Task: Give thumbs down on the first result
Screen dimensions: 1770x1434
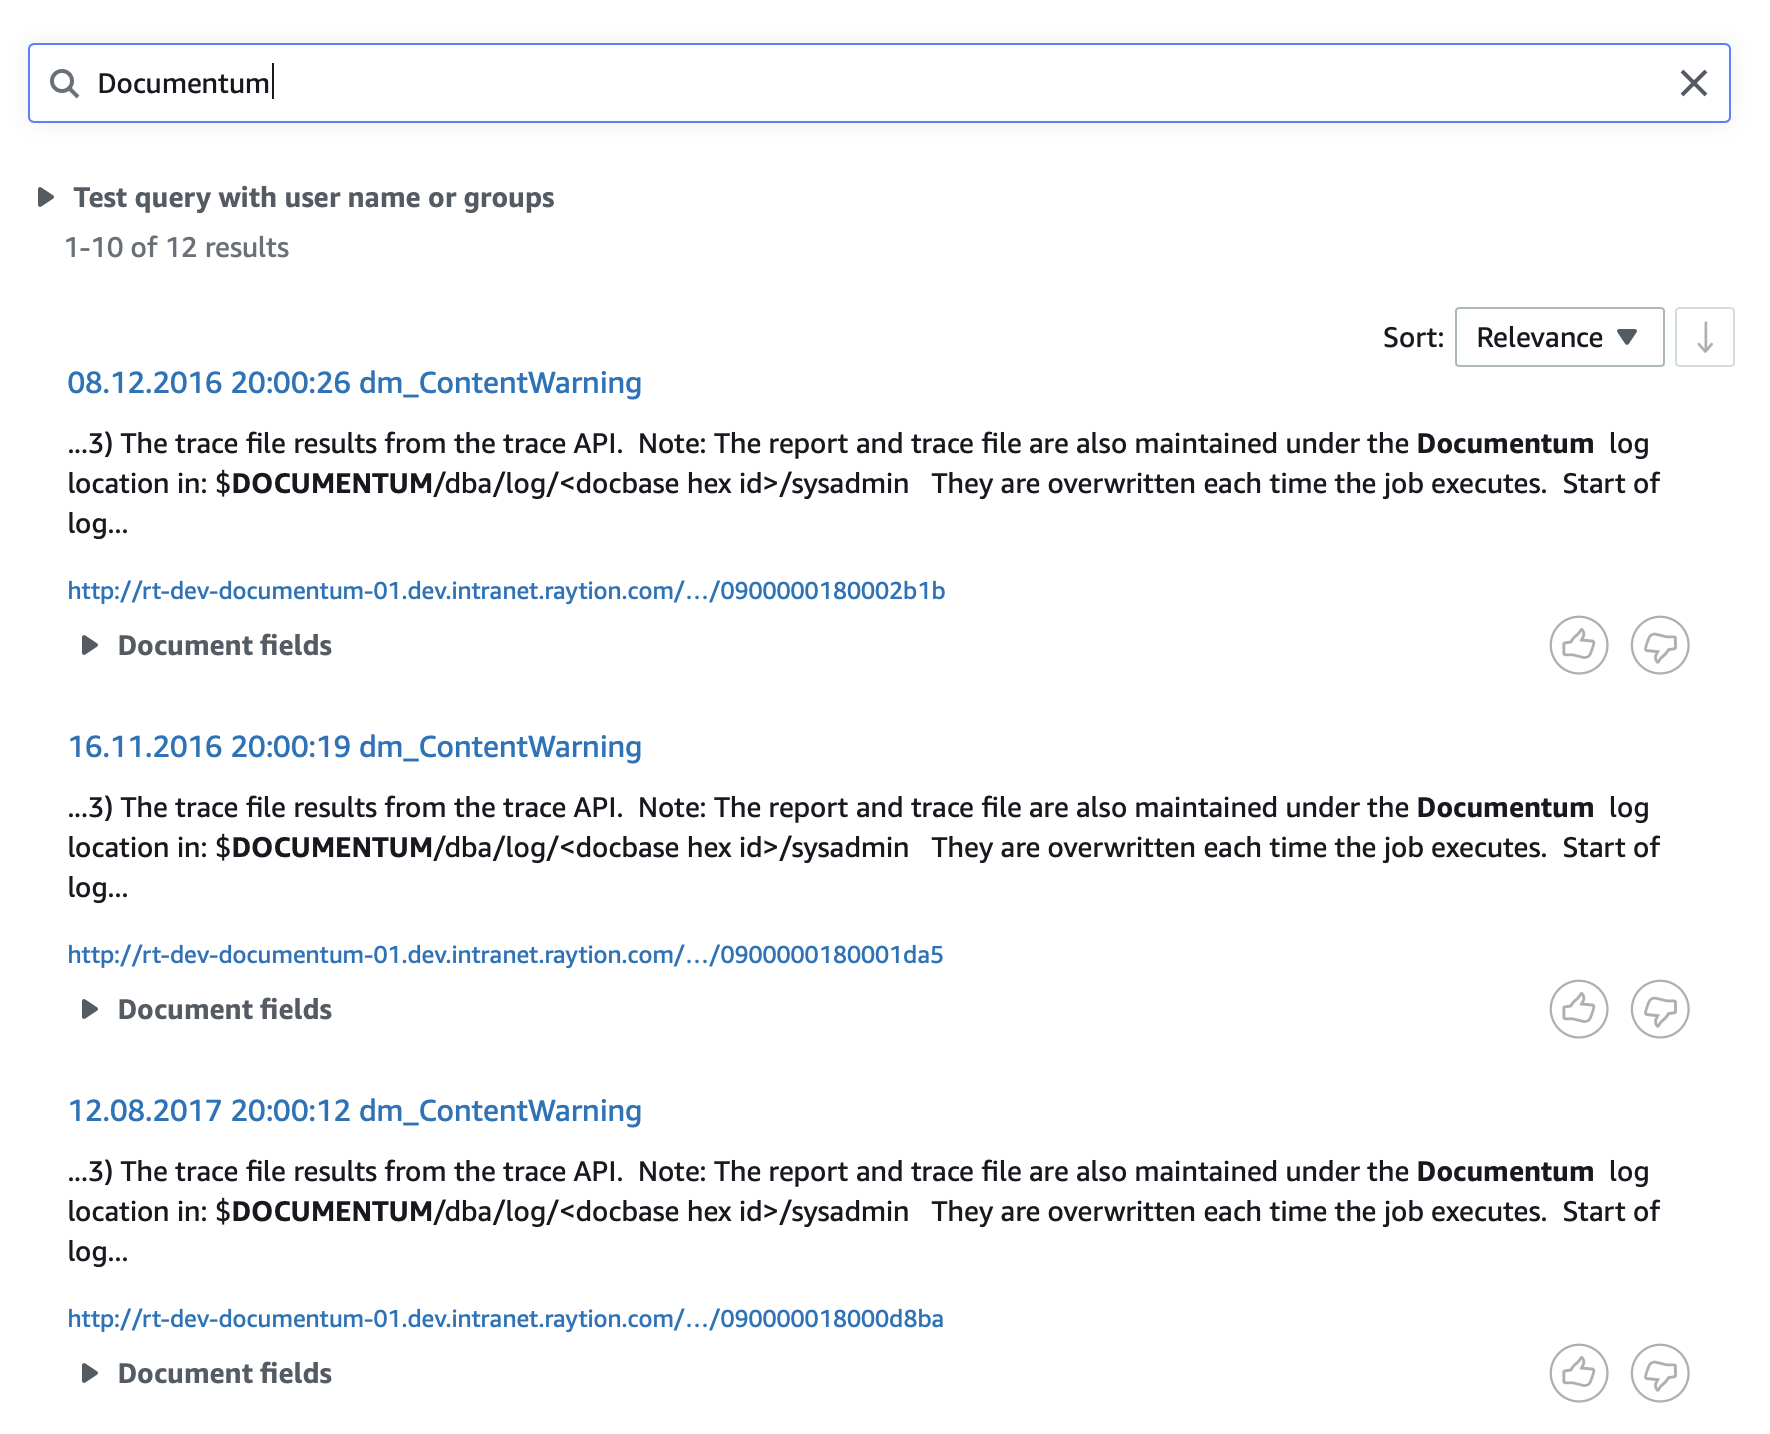Action: [1660, 645]
